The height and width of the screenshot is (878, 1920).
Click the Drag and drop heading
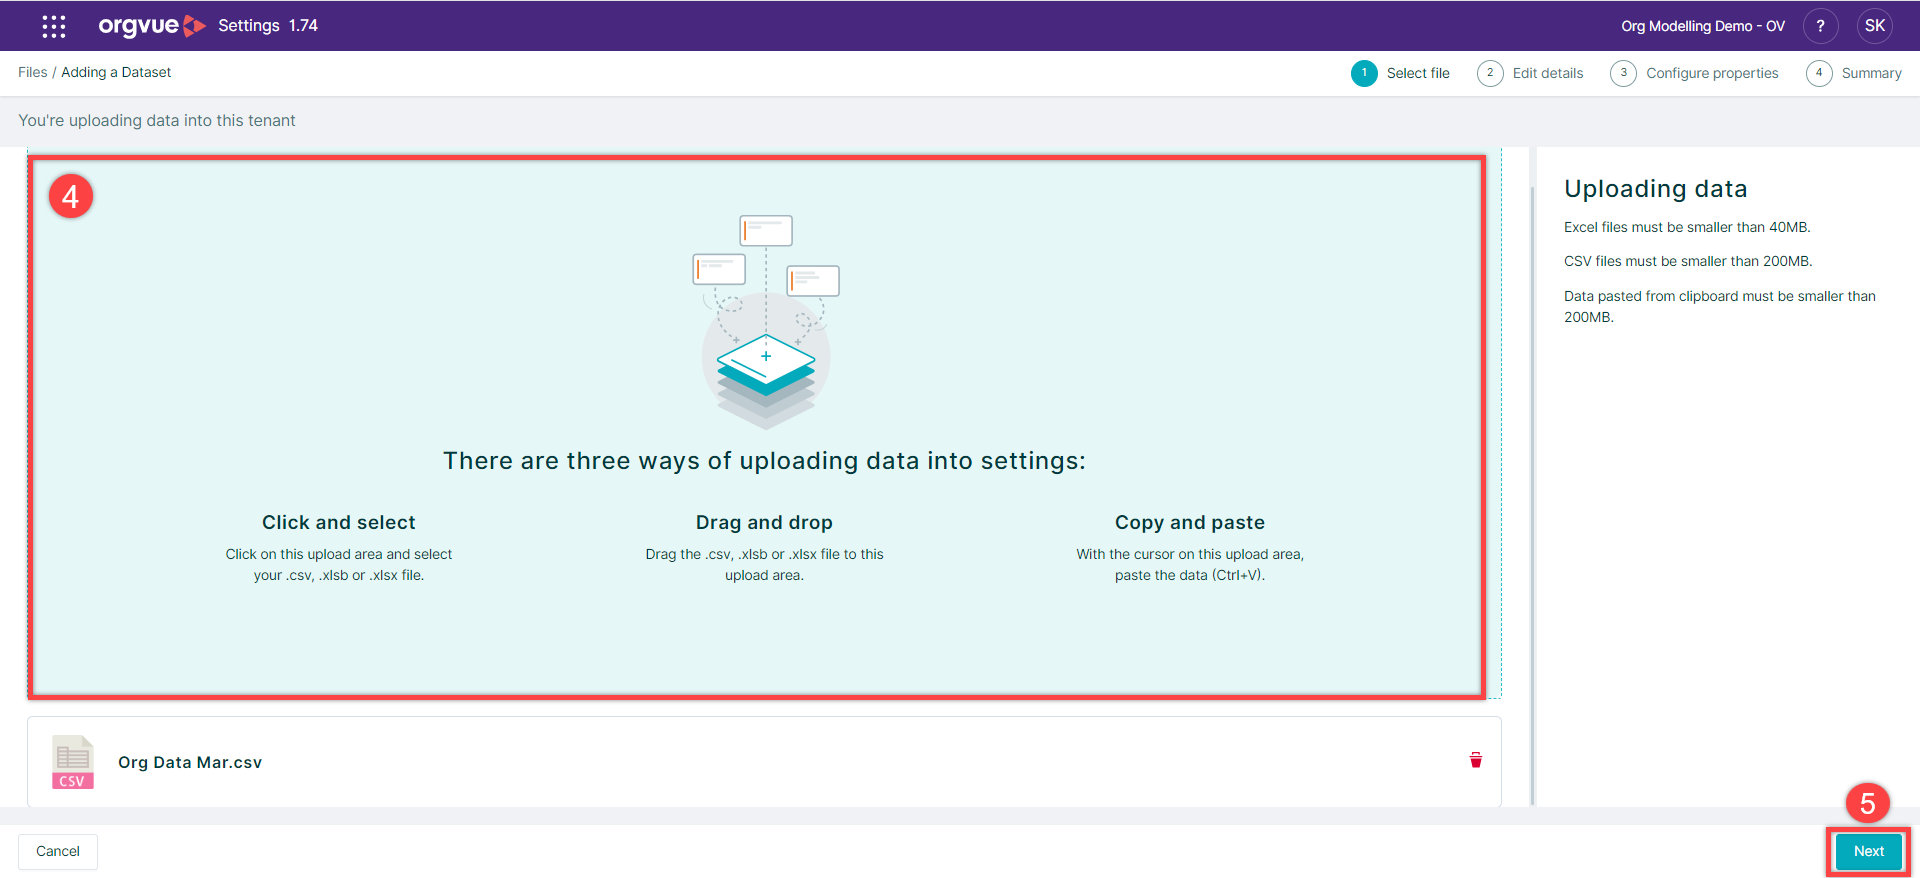(x=764, y=522)
